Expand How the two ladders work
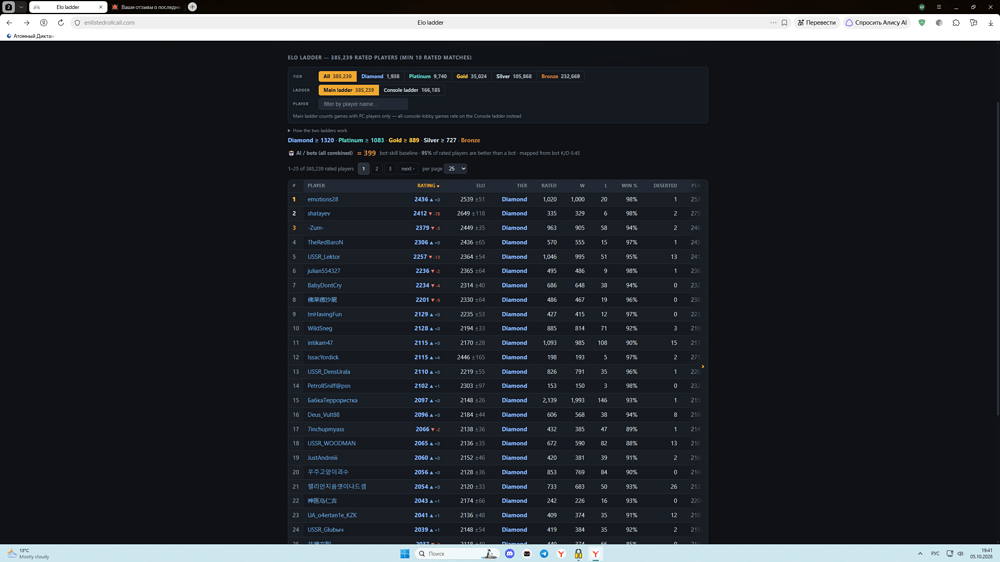Image resolution: width=1000 pixels, height=562 pixels. pos(318,130)
